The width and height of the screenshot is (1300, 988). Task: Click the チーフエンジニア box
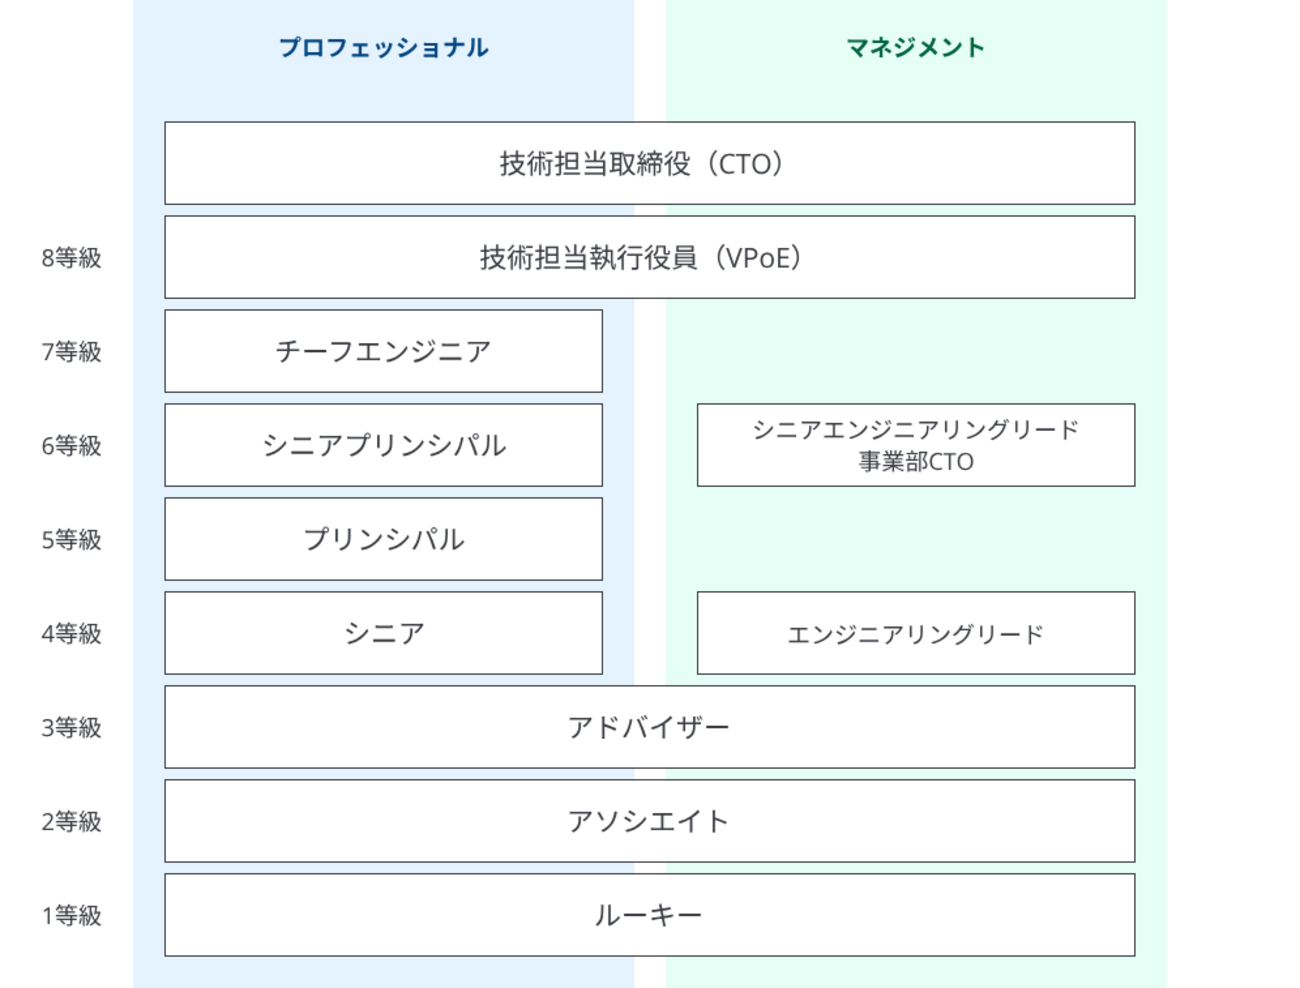coord(384,351)
